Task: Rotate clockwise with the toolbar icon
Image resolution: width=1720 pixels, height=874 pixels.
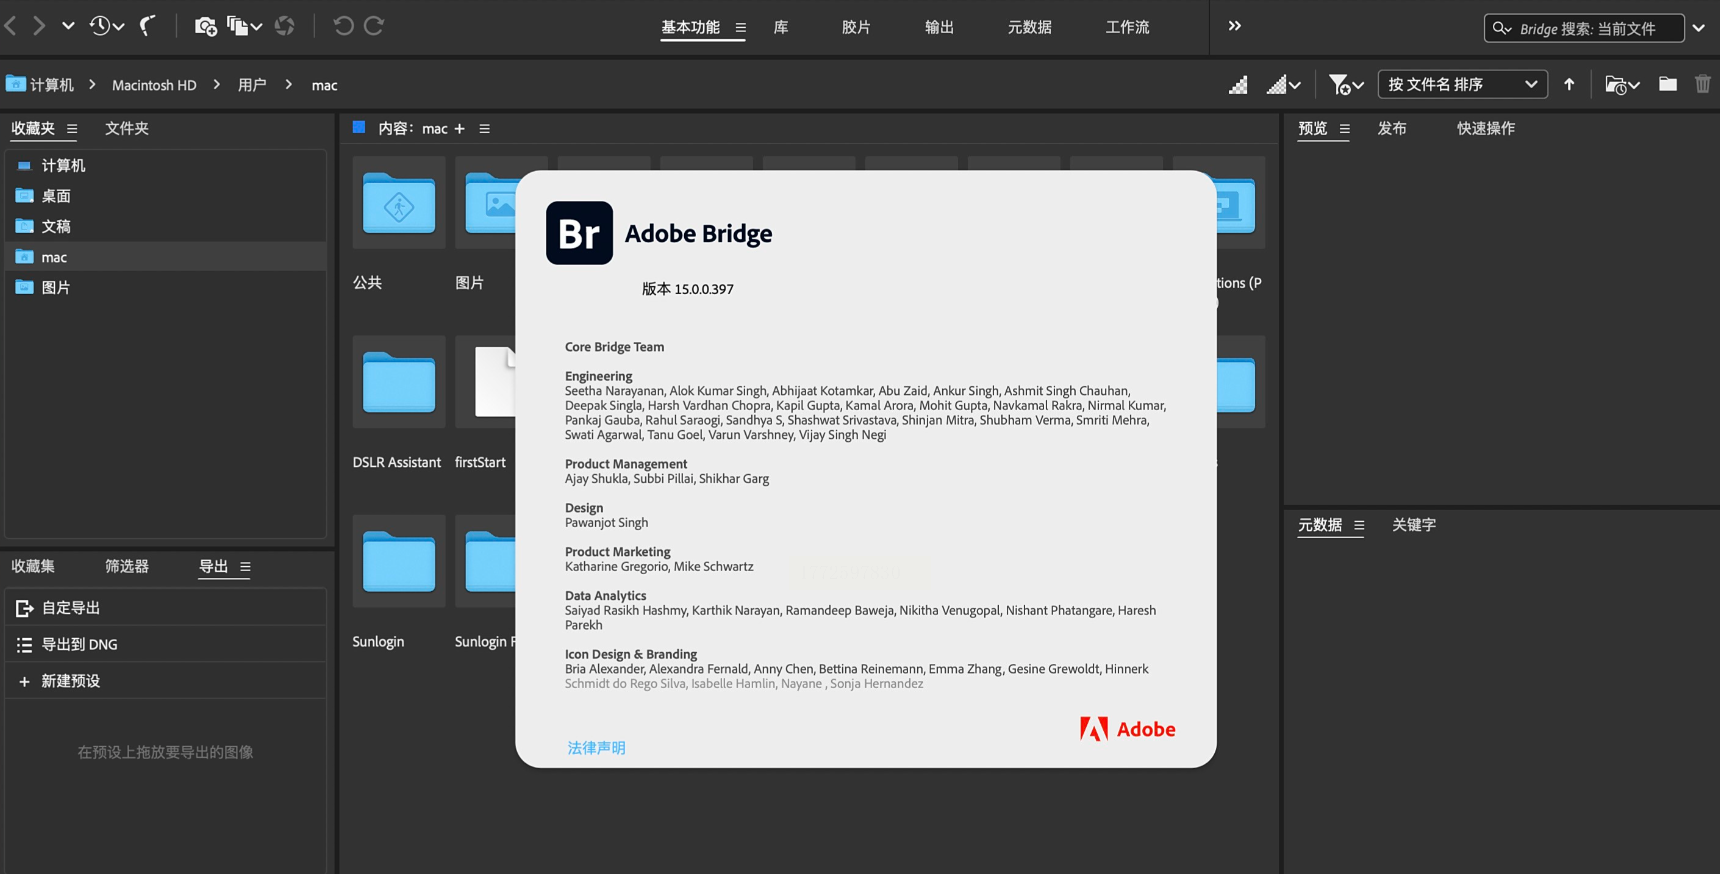Action: click(x=374, y=26)
